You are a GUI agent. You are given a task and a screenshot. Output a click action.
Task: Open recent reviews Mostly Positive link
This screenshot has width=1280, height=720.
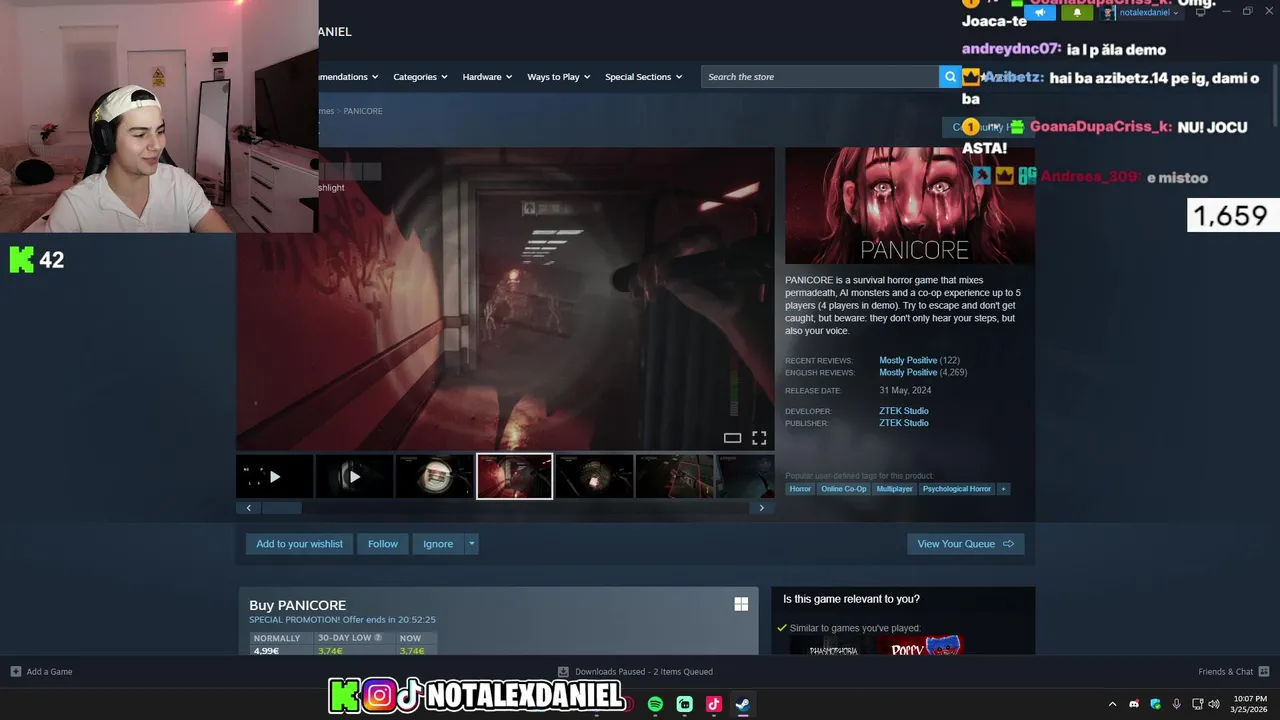tap(908, 360)
